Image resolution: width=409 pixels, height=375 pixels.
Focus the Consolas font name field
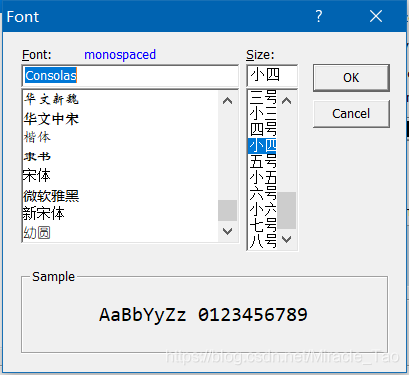130,76
